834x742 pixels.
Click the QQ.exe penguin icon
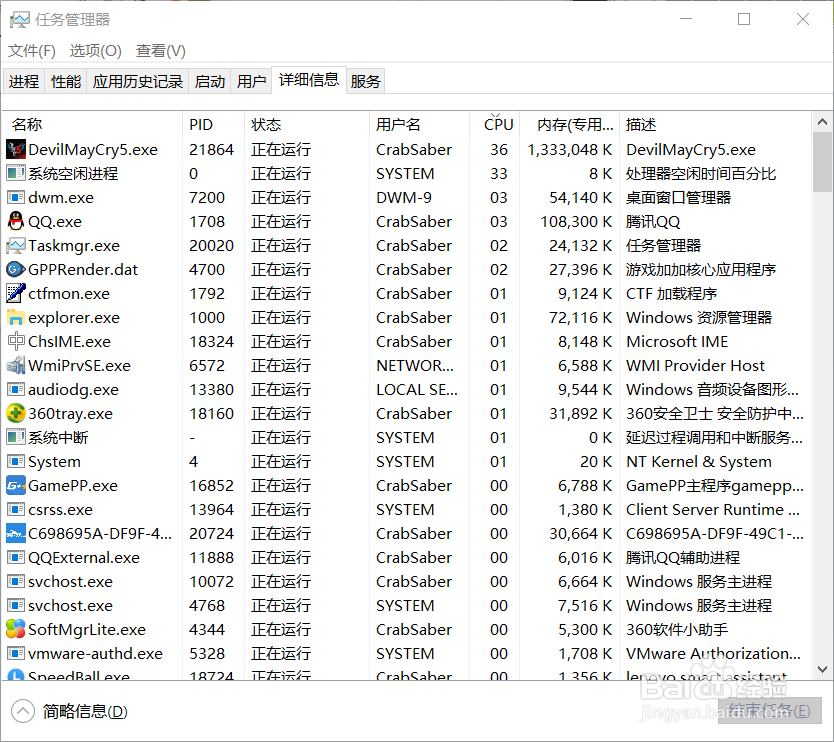[x=15, y=221]
